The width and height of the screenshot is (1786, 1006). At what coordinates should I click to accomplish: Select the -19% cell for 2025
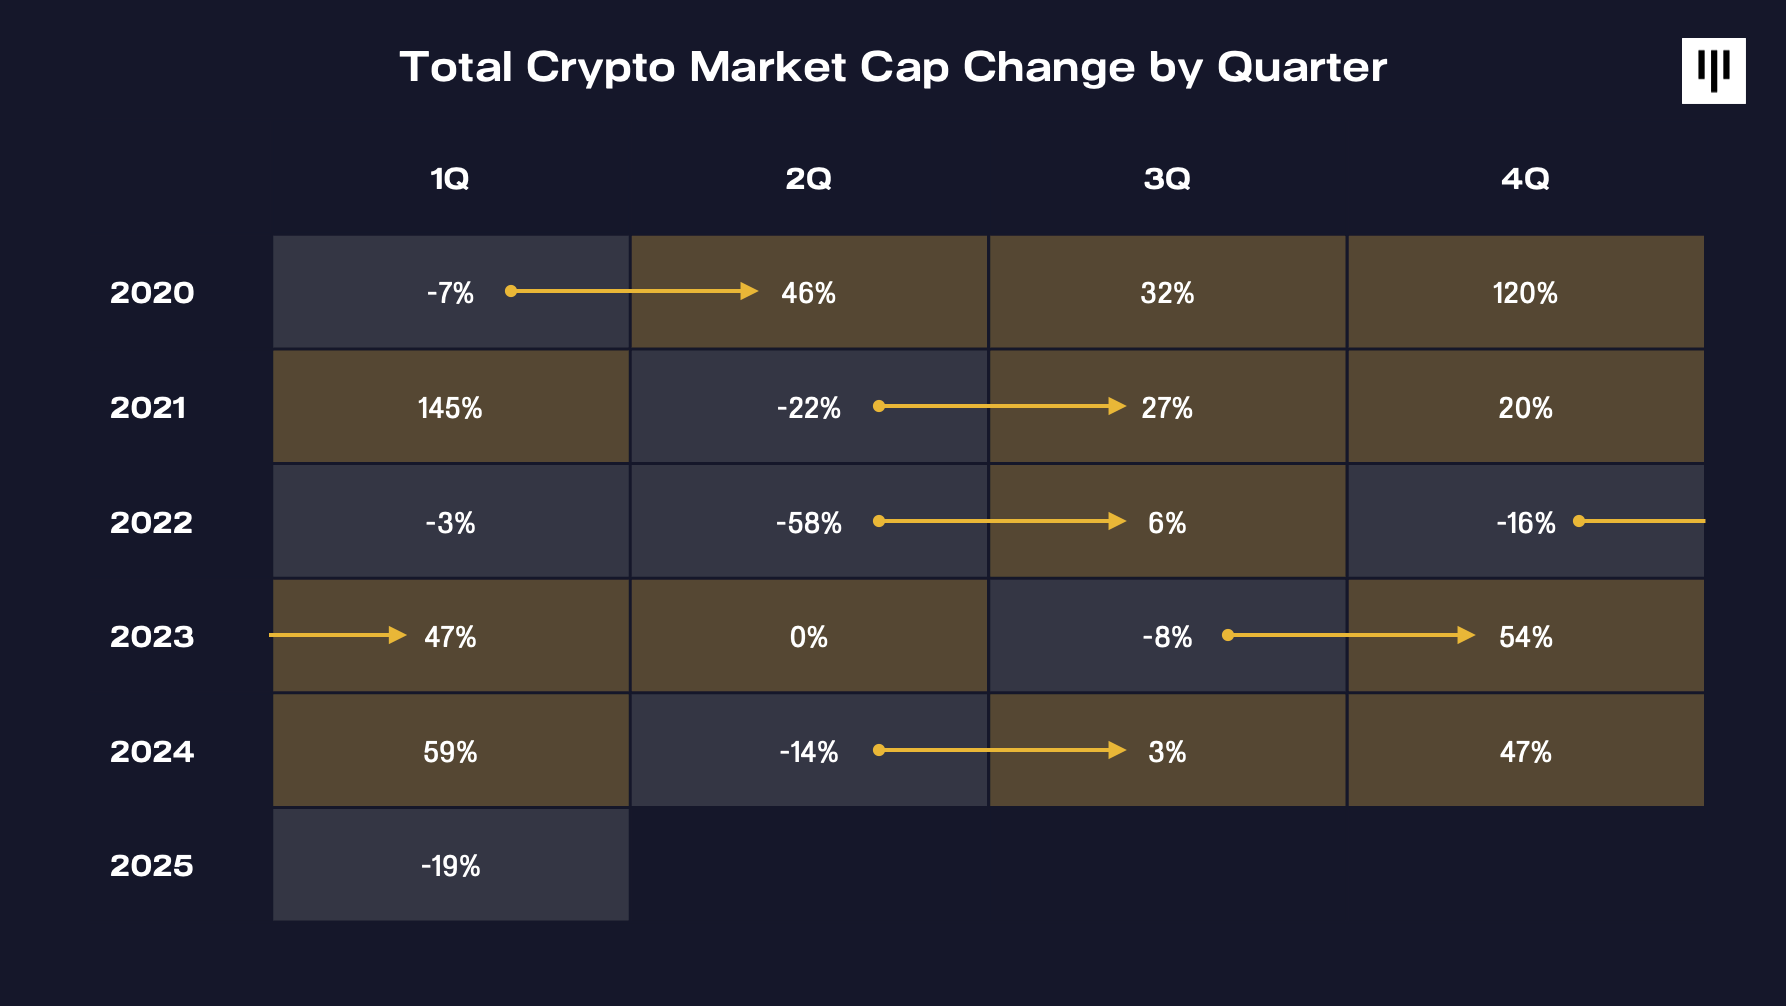pos(450,866)
